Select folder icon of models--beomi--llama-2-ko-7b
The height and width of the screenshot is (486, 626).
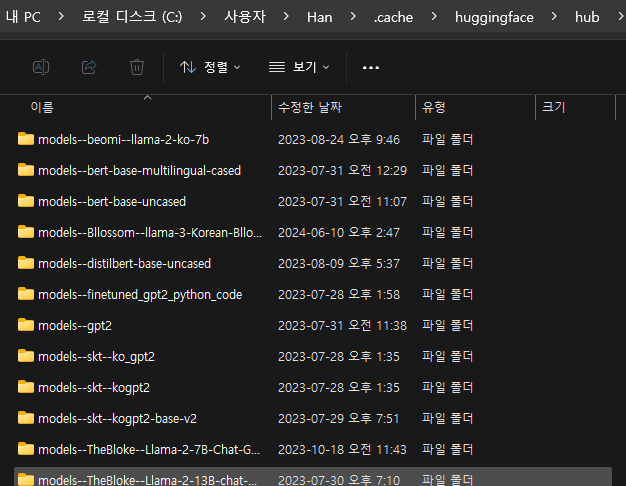(26, 139)
